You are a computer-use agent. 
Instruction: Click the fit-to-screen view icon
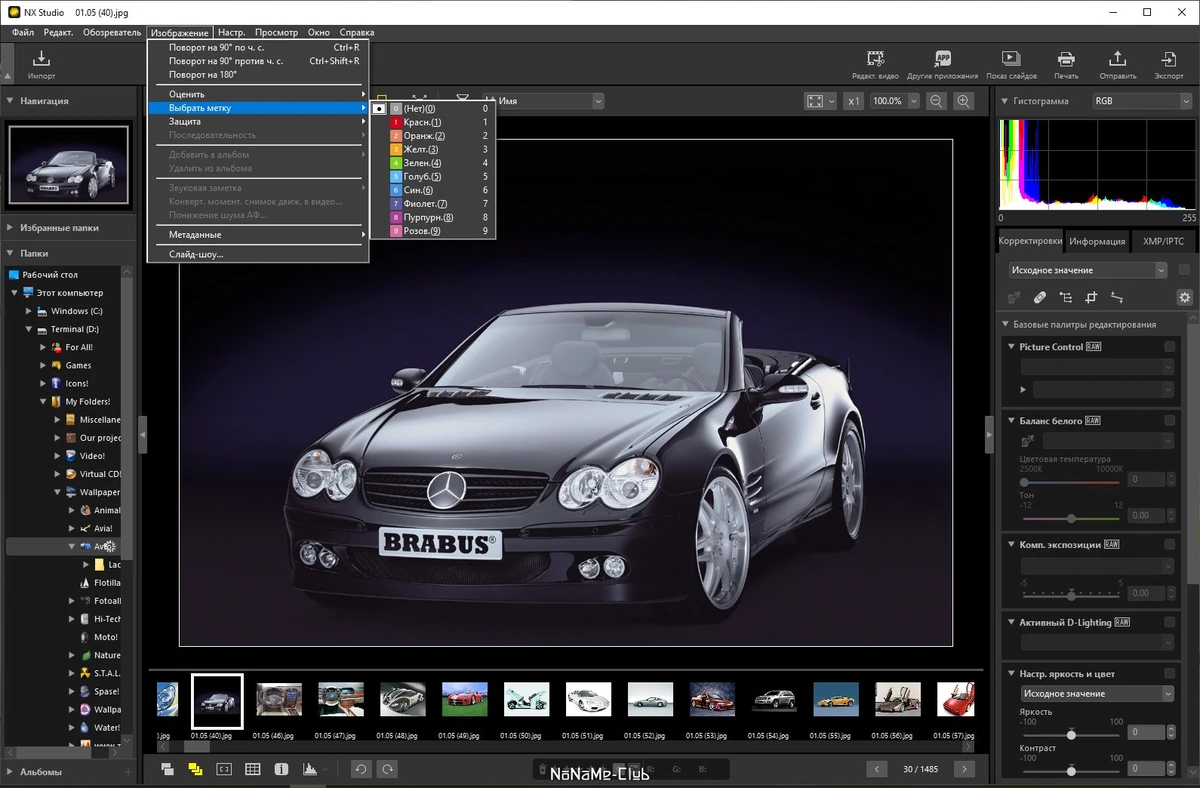click(815, 101)
